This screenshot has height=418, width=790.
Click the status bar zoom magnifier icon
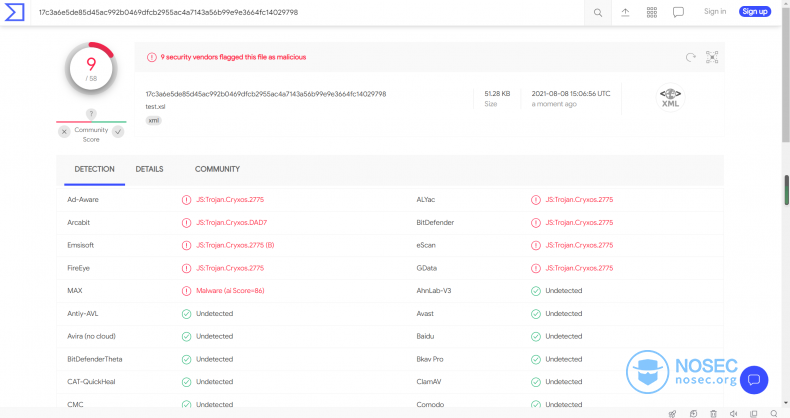pos(774,413)
